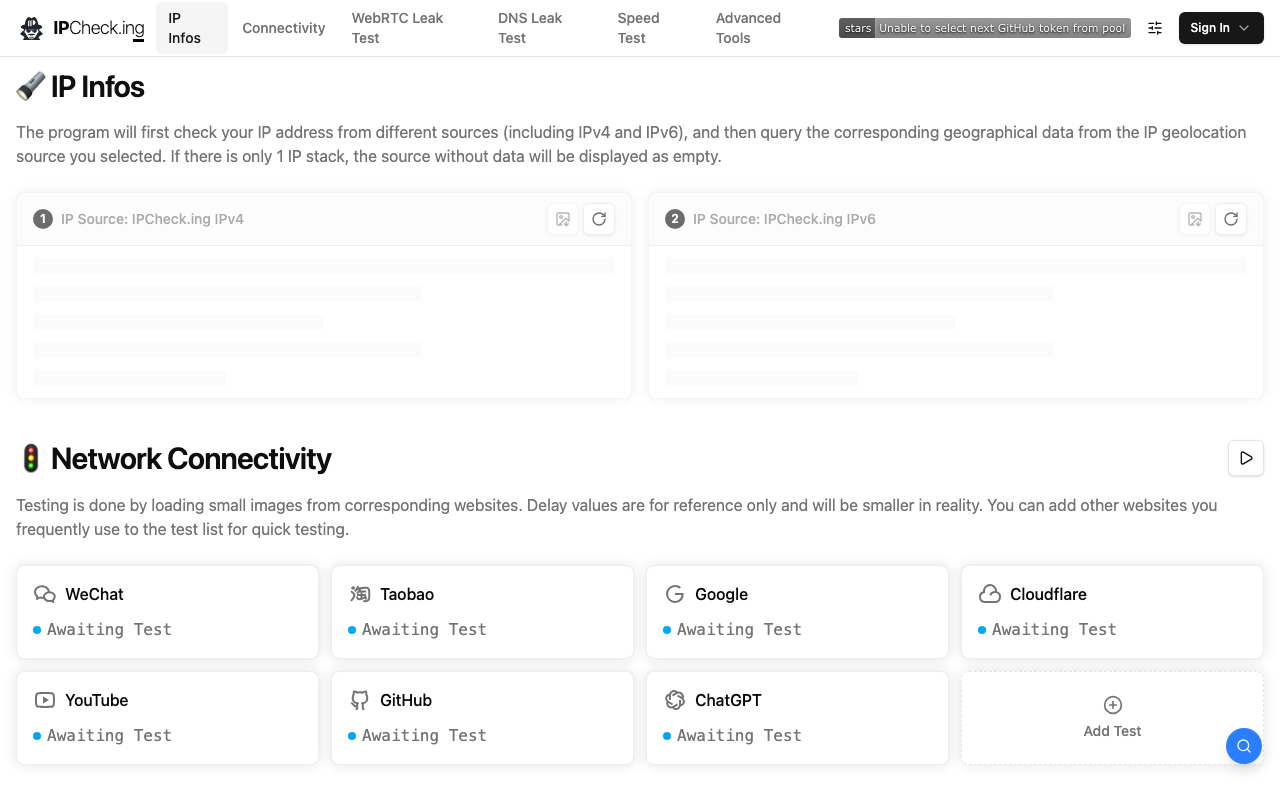Click the Google G icon
Screen dimensions: 1280x800
click(675, 594)
